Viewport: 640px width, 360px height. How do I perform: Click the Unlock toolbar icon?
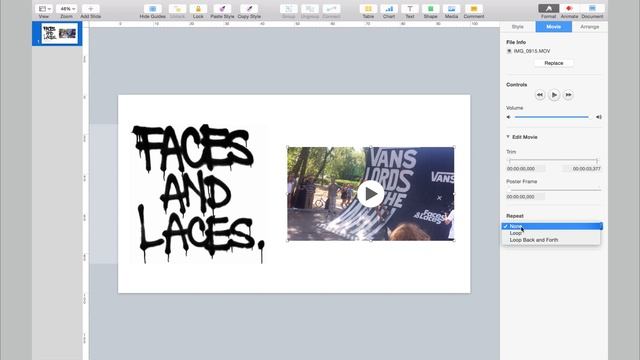[178, 9]
